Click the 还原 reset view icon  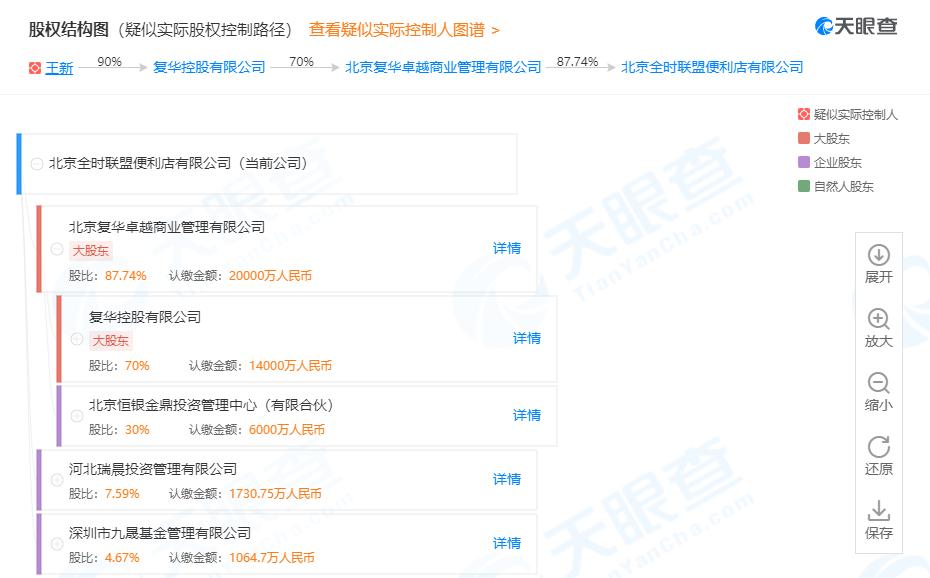[x=878, y=447]
